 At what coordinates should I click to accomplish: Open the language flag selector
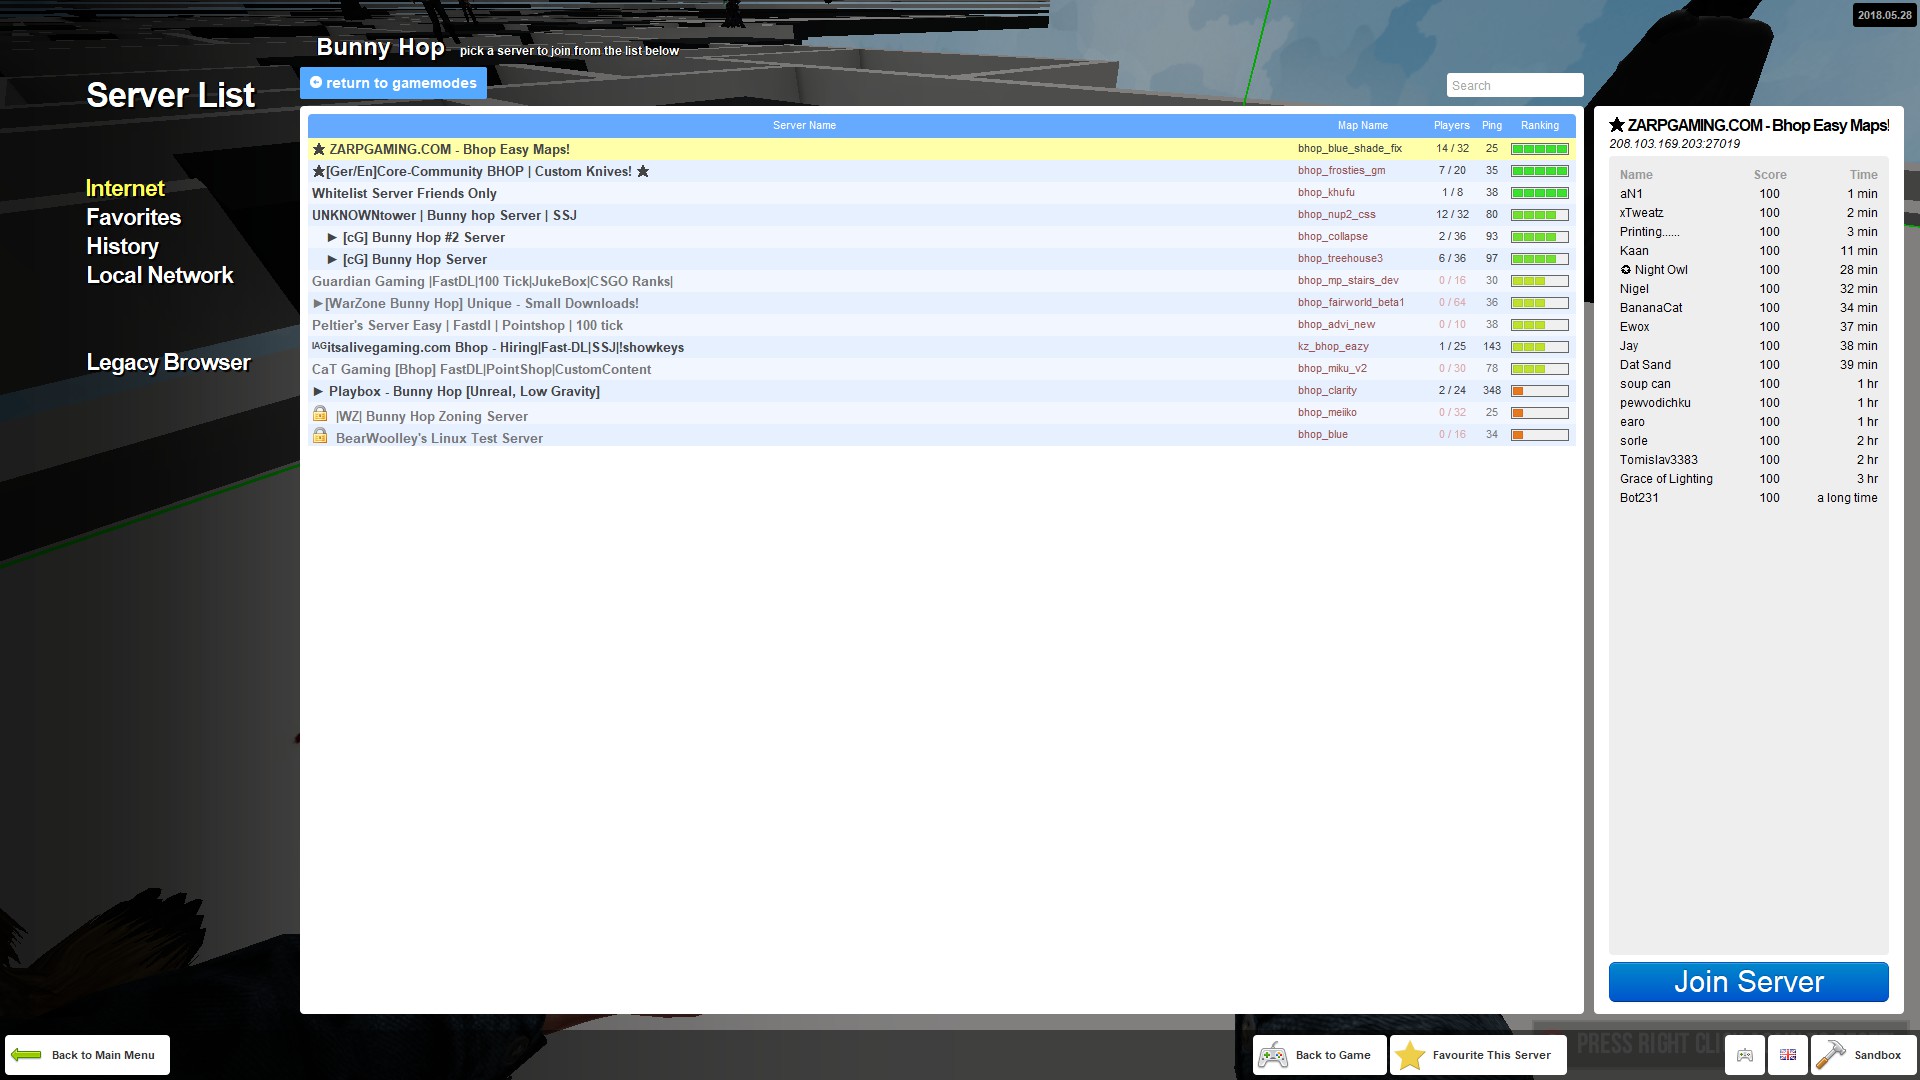pyautogui.click(x=1788, y=1055)
